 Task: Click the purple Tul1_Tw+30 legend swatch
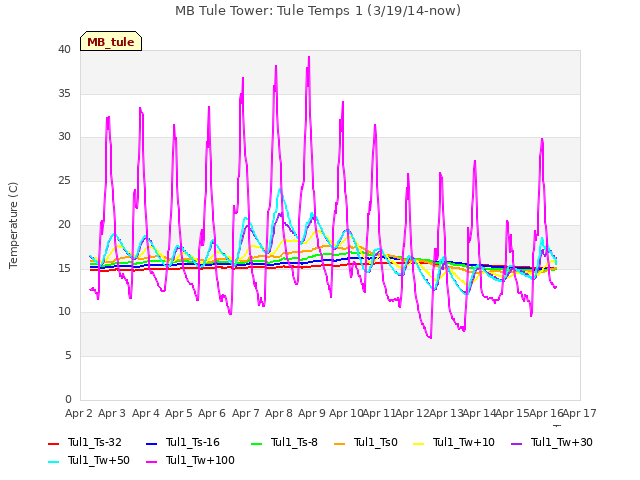coord(516,444)
